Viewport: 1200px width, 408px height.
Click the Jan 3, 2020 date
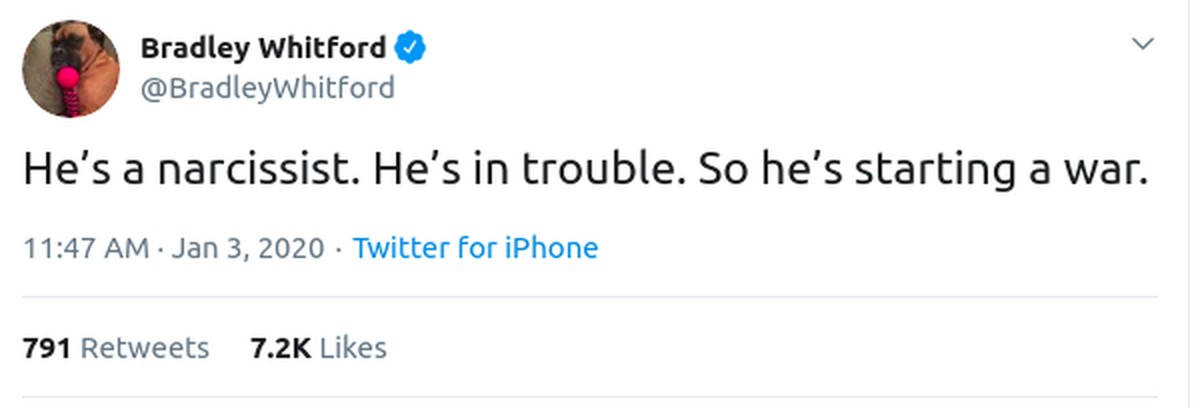[248, 247]
